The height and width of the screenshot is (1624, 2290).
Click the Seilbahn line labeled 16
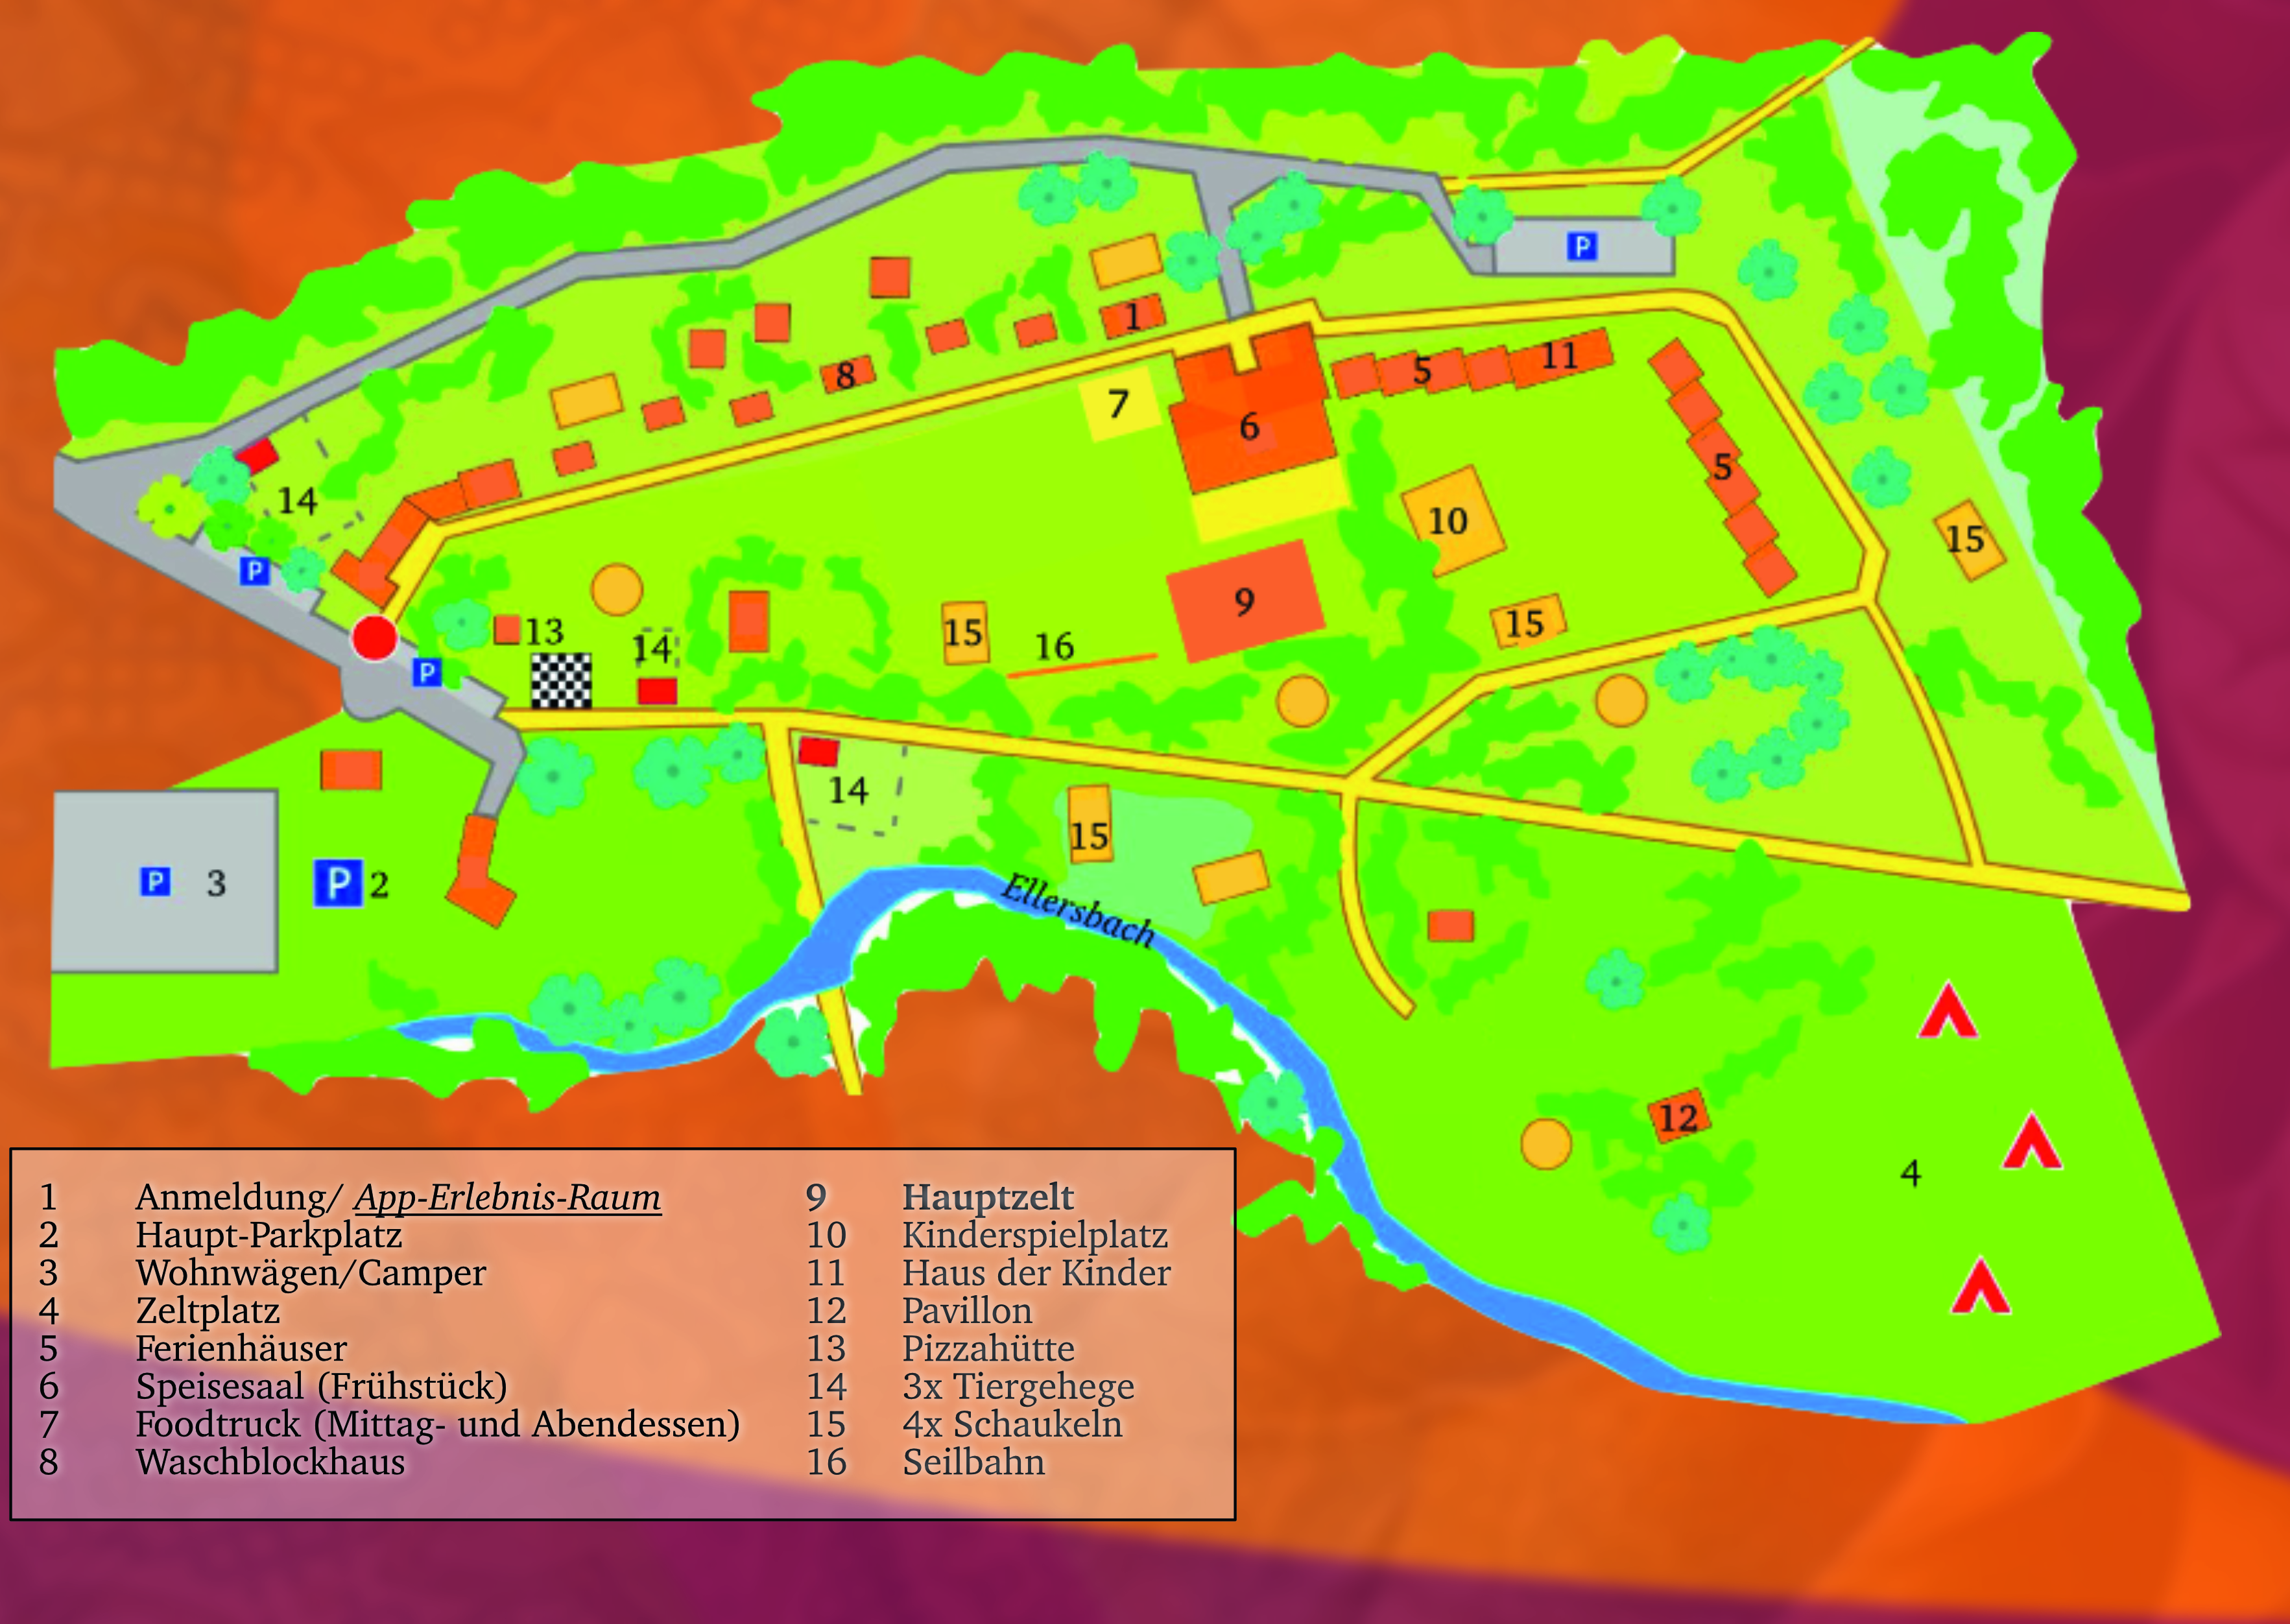1082,665
